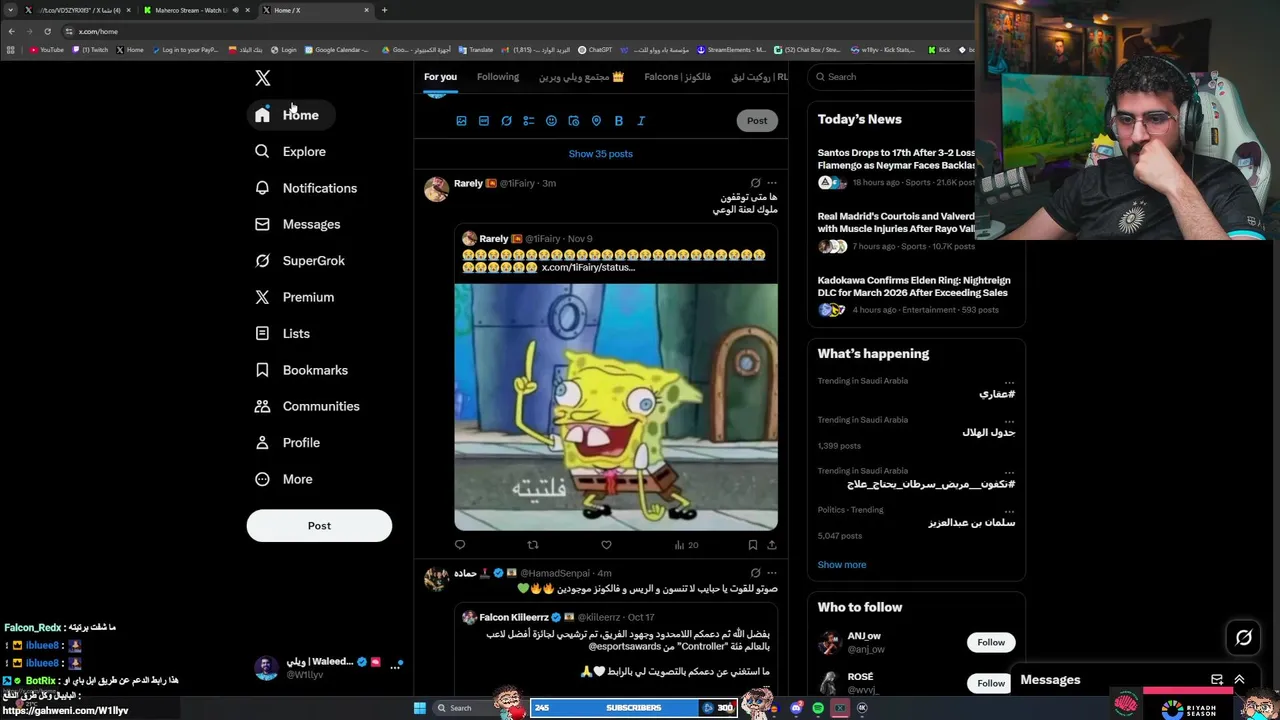
Task: Open Spotify from the taskbar
Action: (818, 708)
